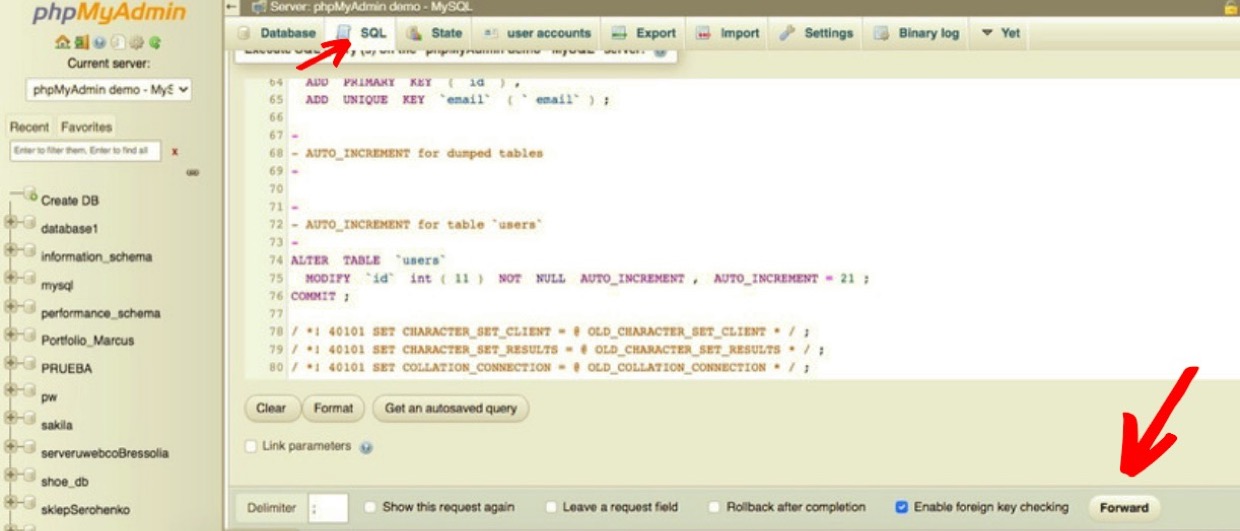Open the user accounts tab
1240x531 pixels.
pyautogui.click(x=537, y=33)
